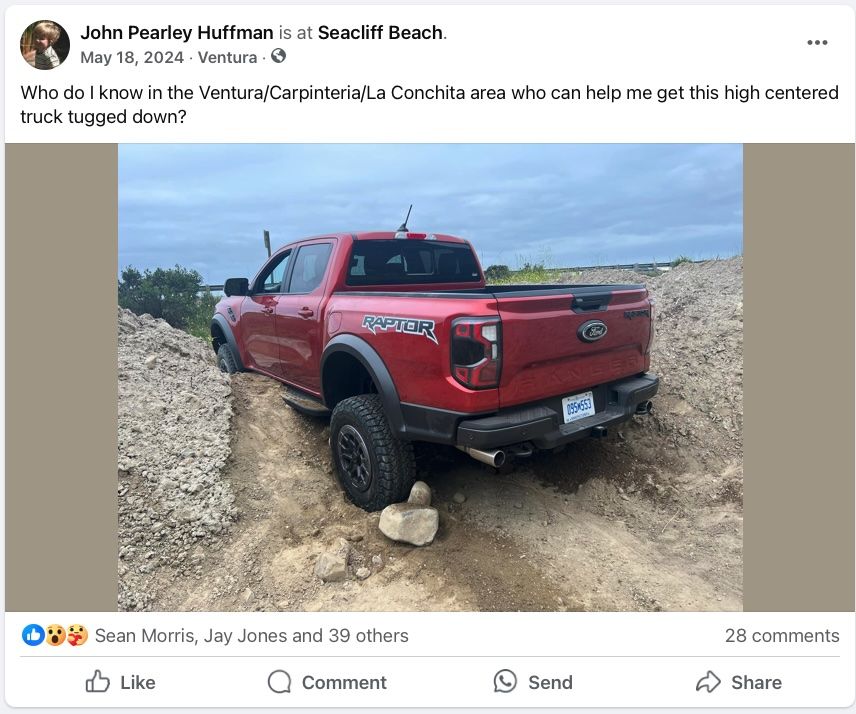Image resolution: width=856 pixels, height=714 pixels.
Task: Click John Pearley Huffman's profile picture
Action: (45, 45)
